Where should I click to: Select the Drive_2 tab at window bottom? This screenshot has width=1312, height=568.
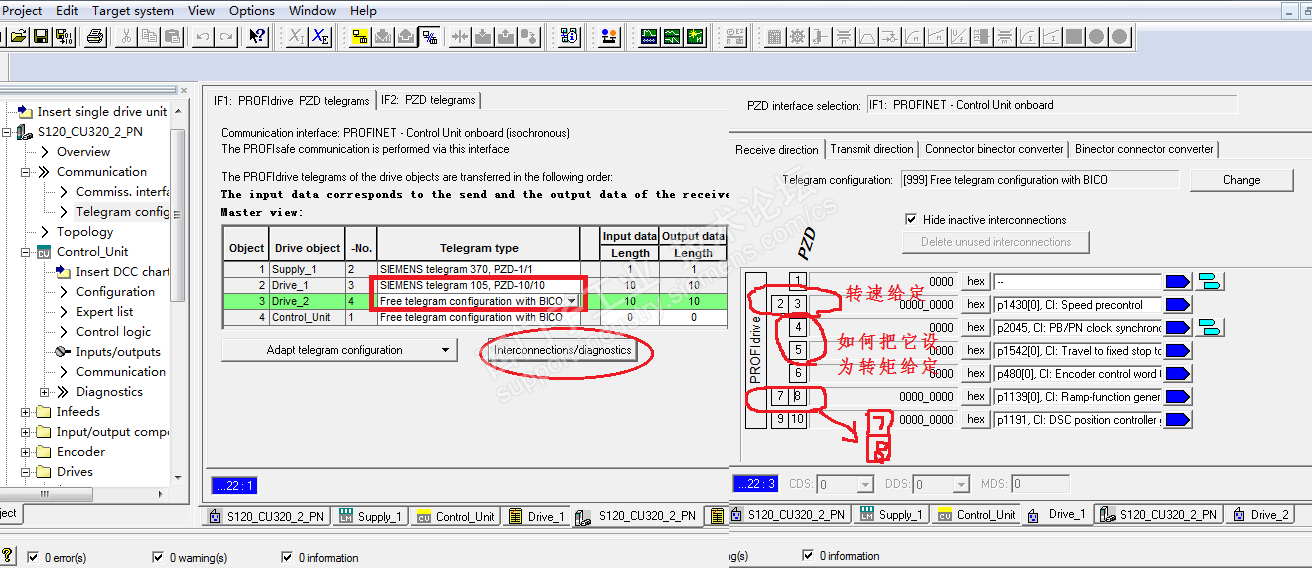pos(1260,515)
